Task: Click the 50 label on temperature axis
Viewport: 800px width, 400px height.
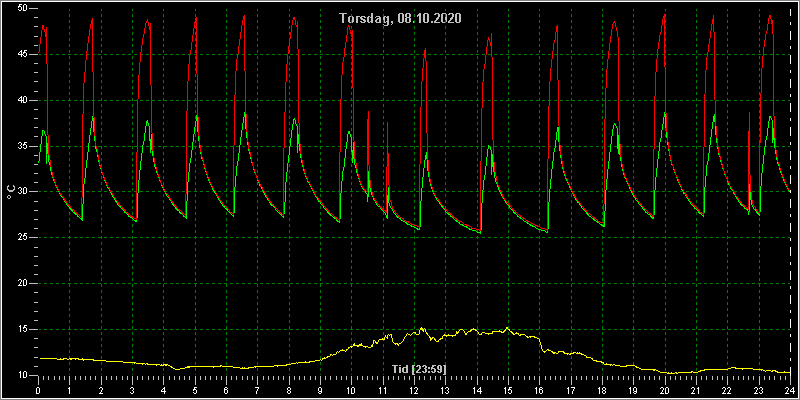Action: 21,9
